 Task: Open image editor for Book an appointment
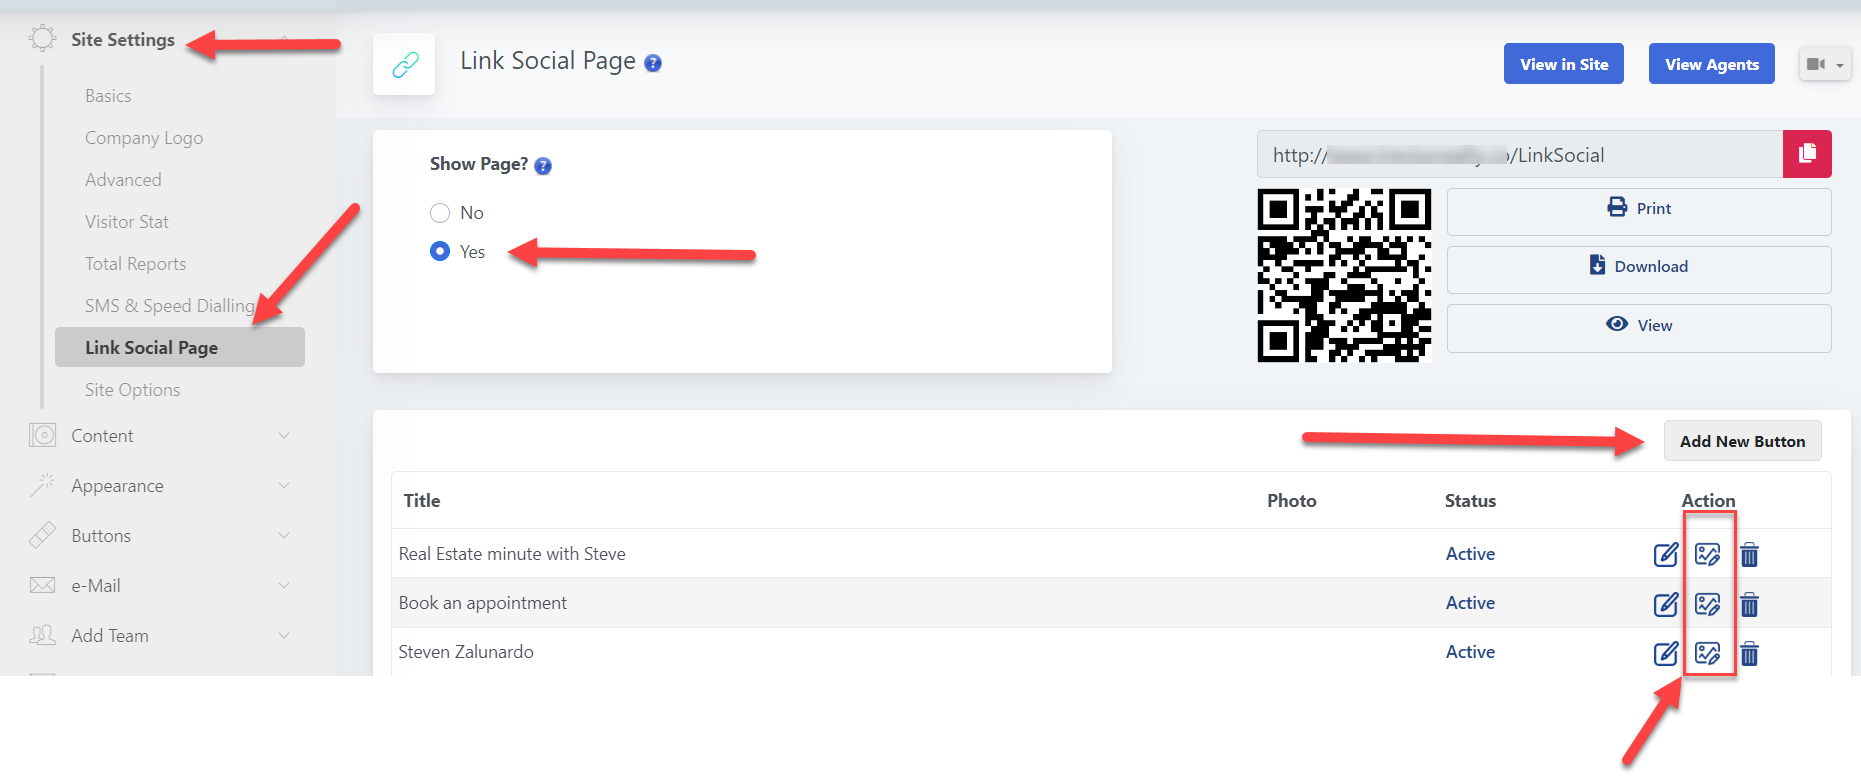coord(1707,604)
